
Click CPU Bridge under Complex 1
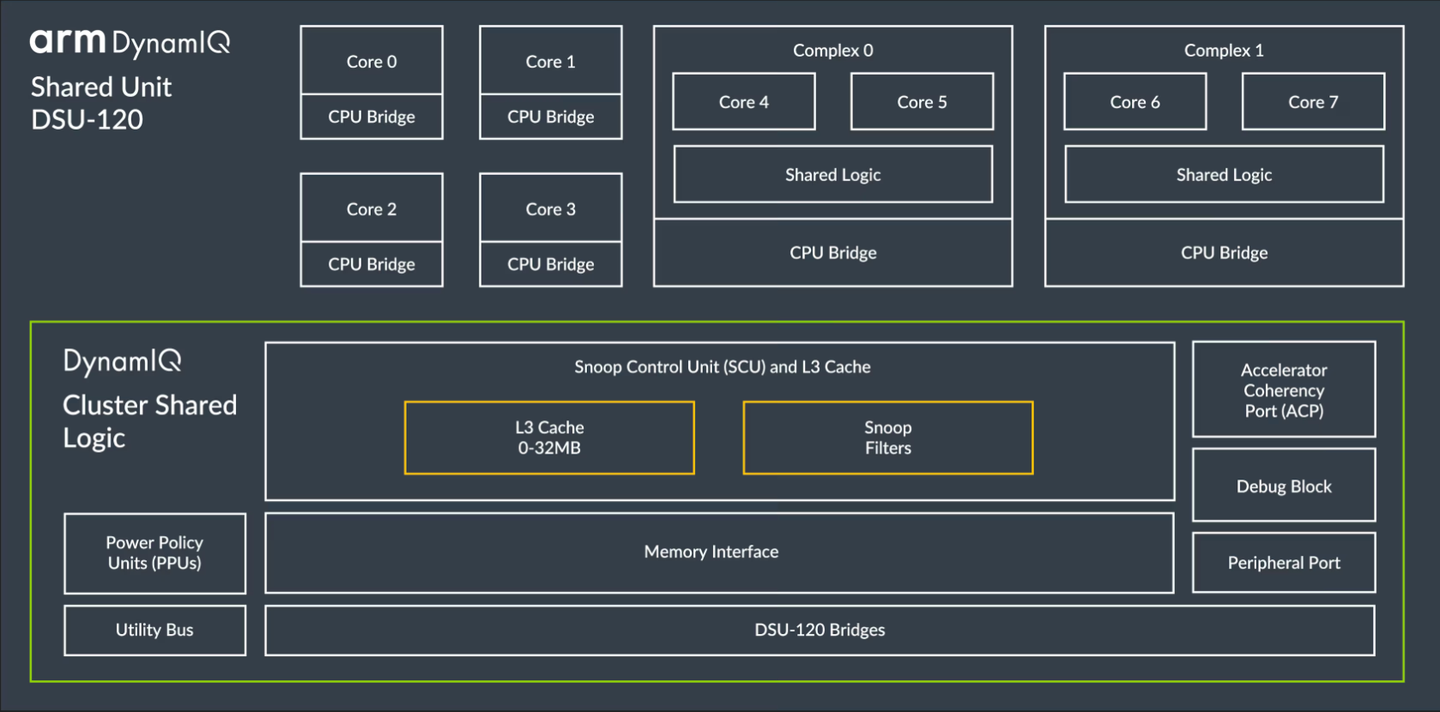pyautogui.click(x=1224, y=253)
